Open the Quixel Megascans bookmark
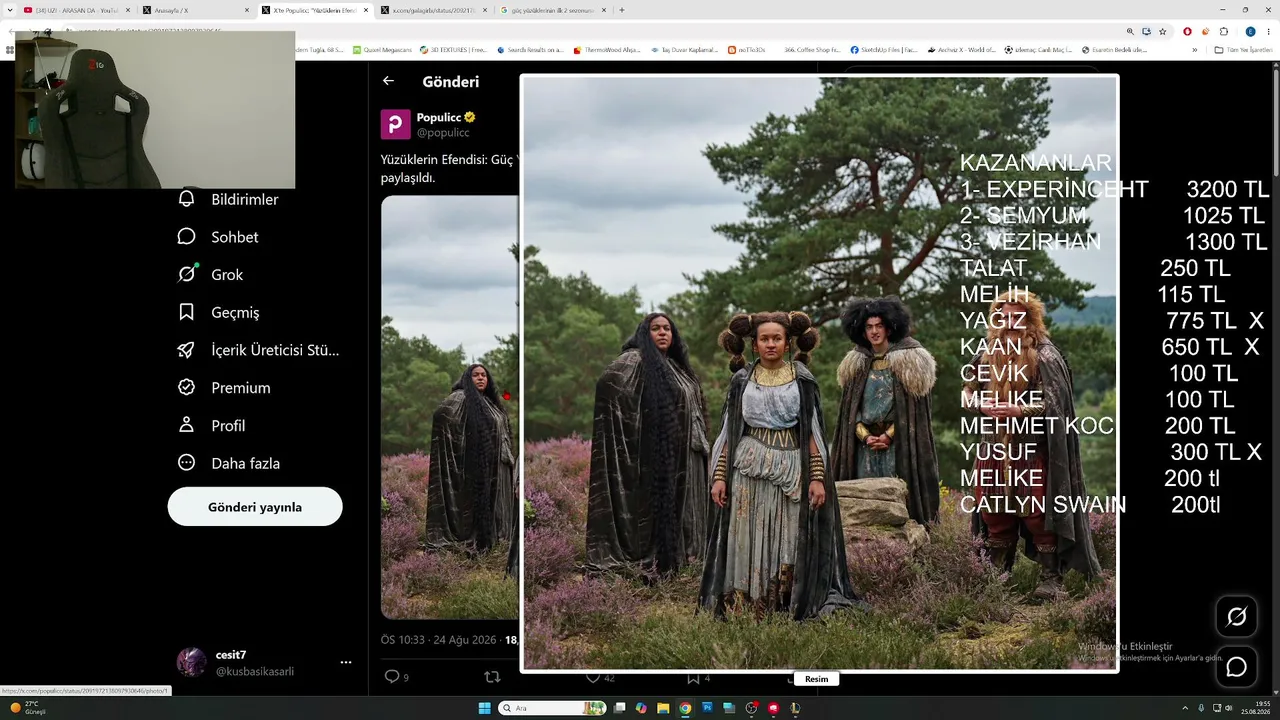The width and height of the screenshot is (1280, 720). click(382, 49)
